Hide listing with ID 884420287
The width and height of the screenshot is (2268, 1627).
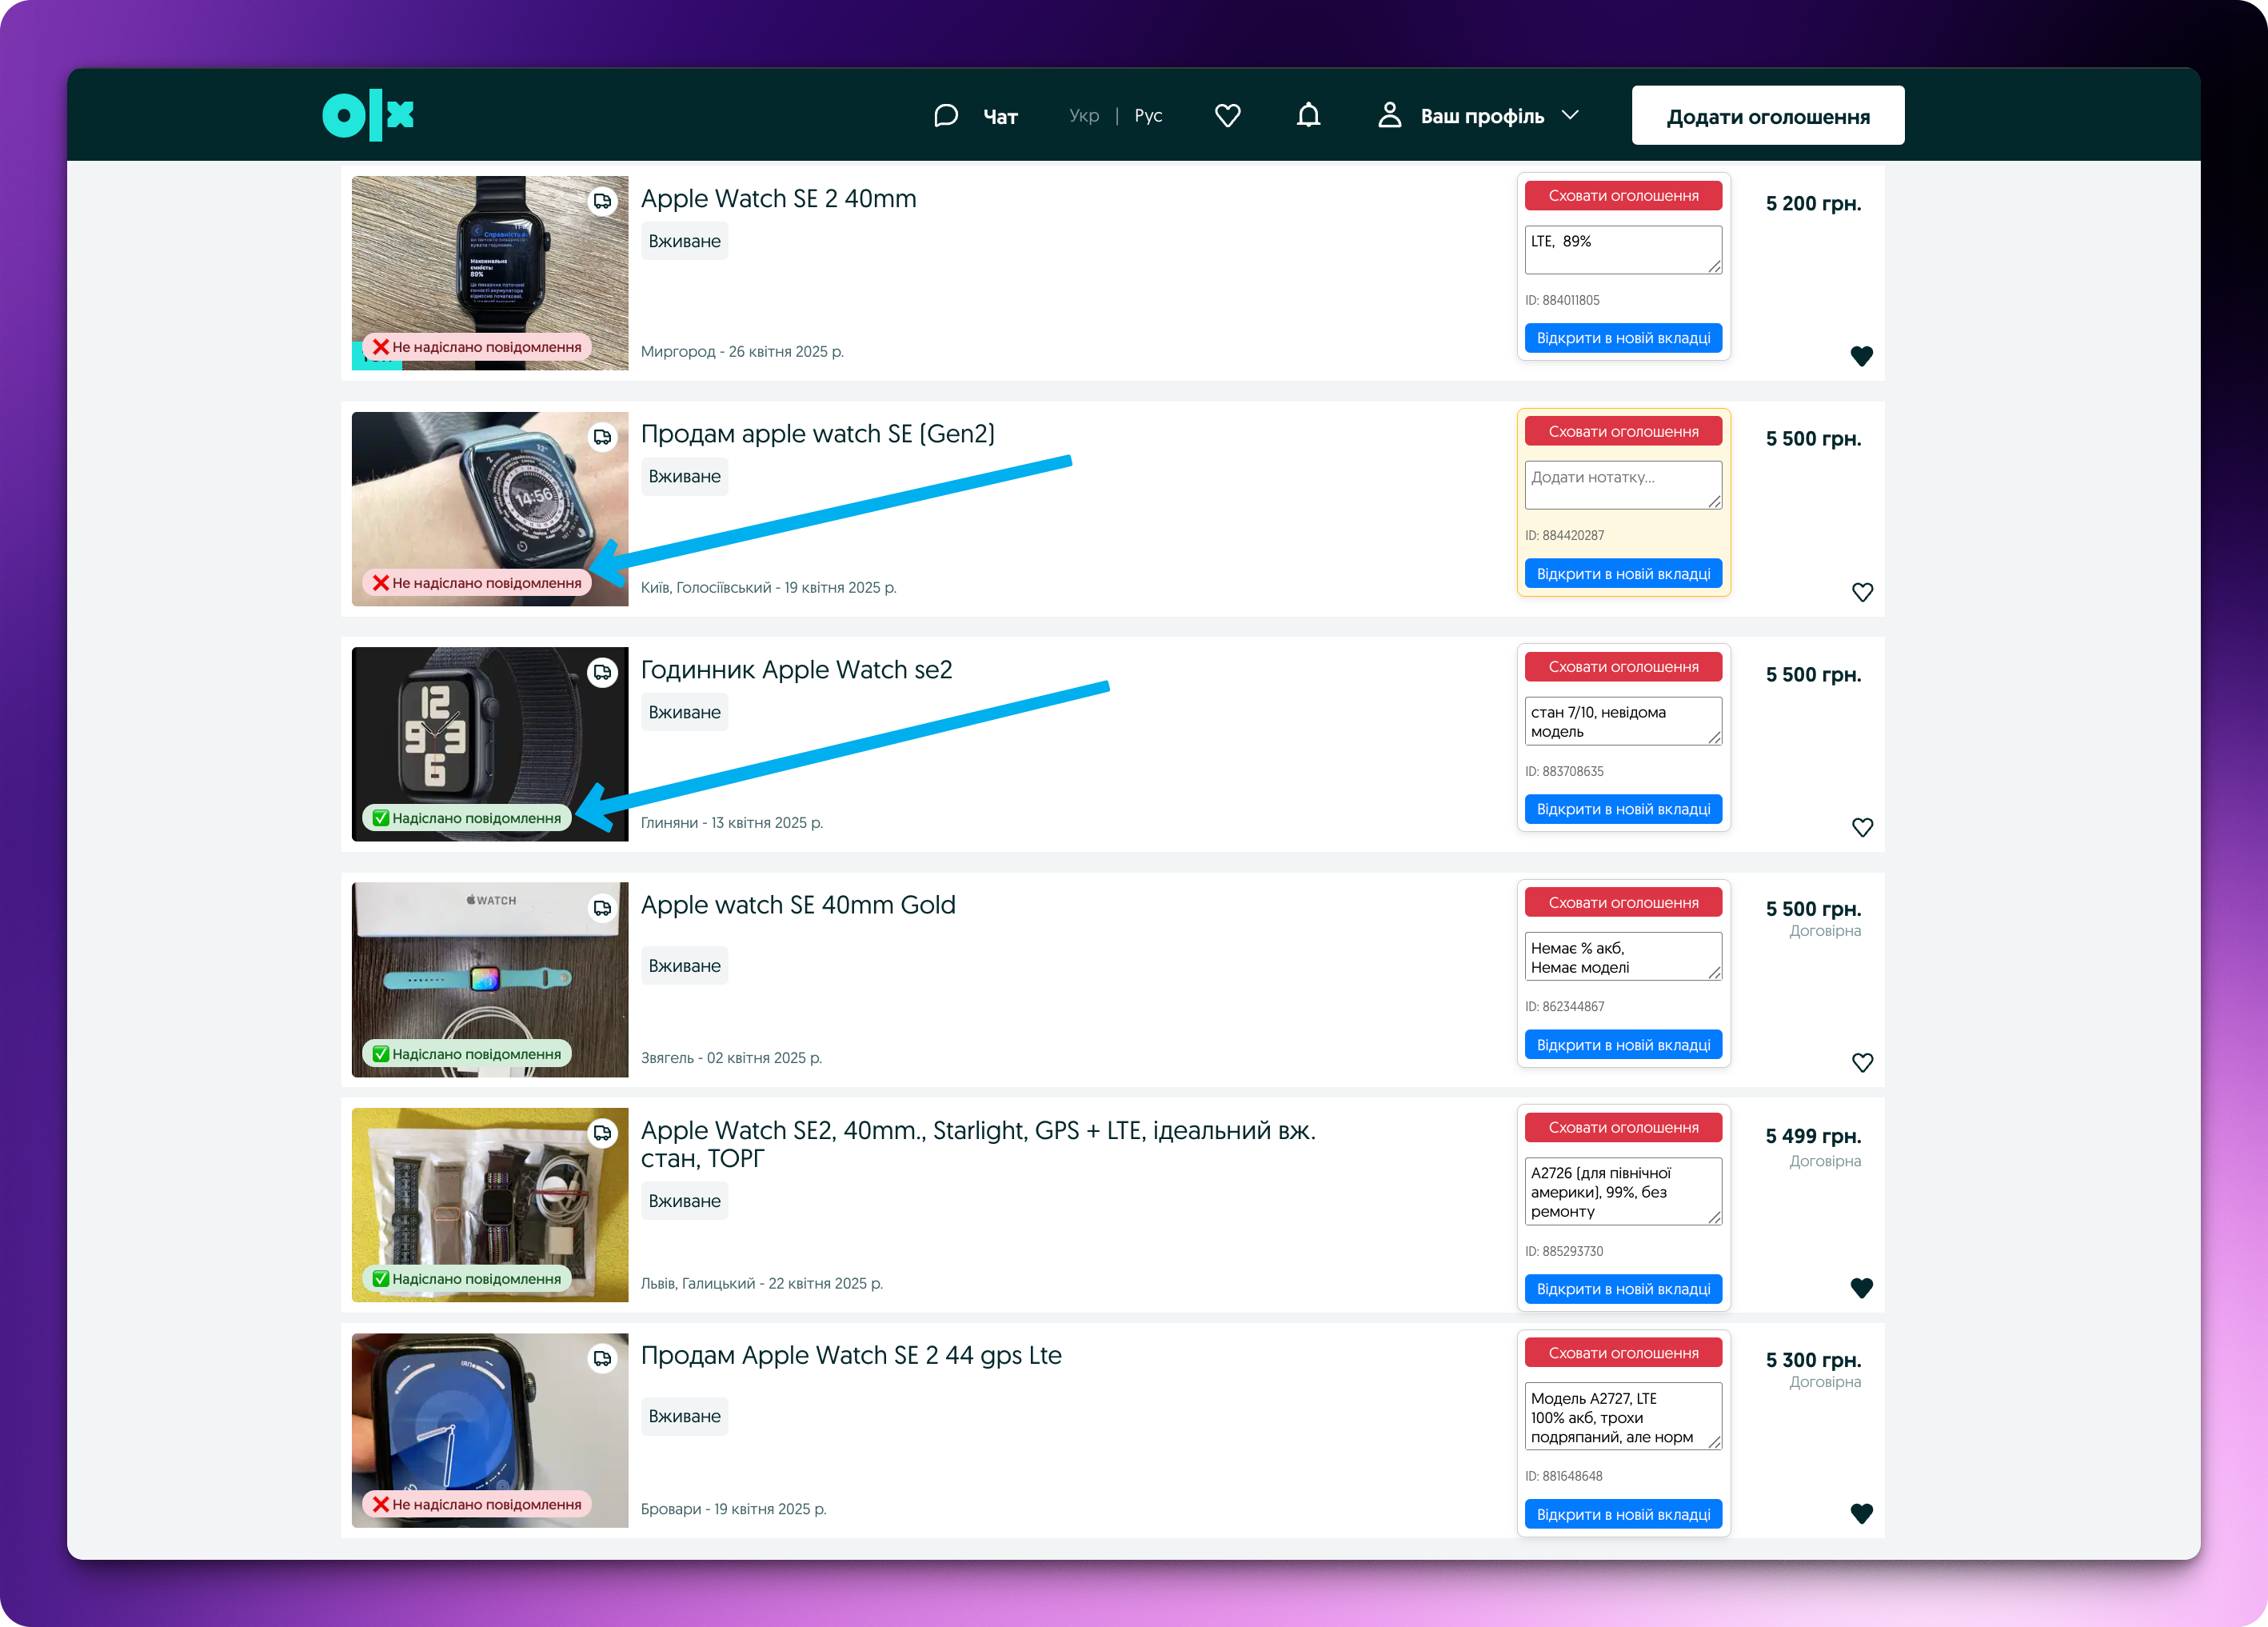pos(1623,431)
